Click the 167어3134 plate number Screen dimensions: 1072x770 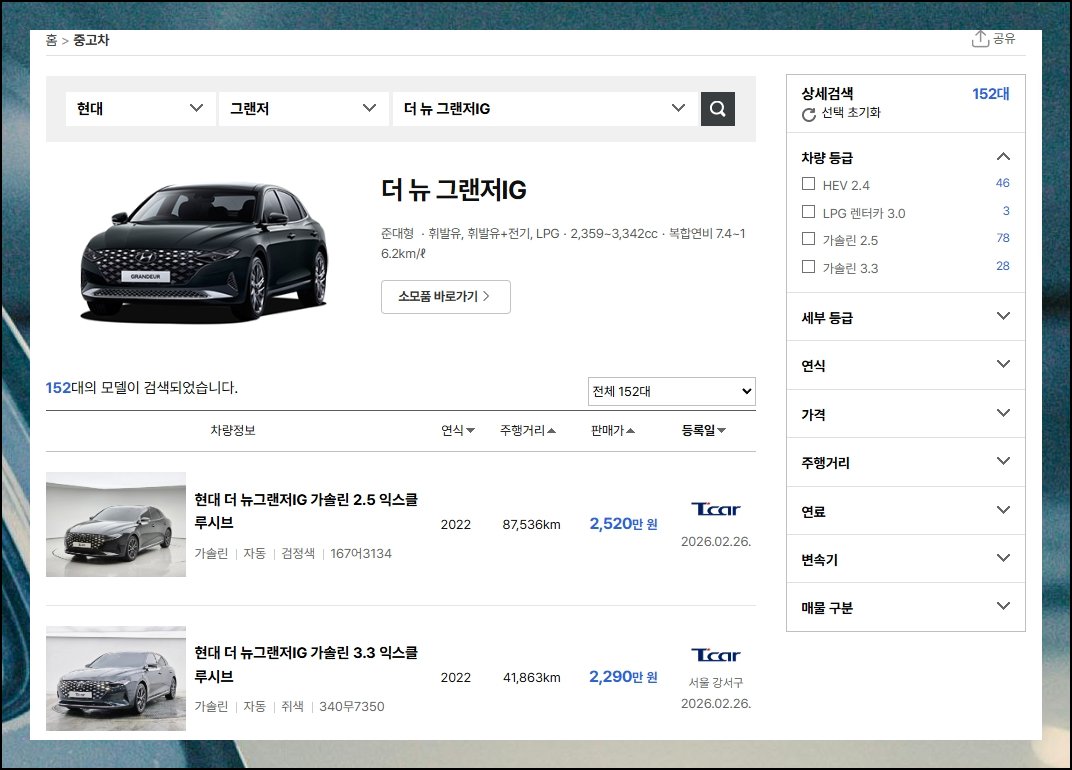361,553
